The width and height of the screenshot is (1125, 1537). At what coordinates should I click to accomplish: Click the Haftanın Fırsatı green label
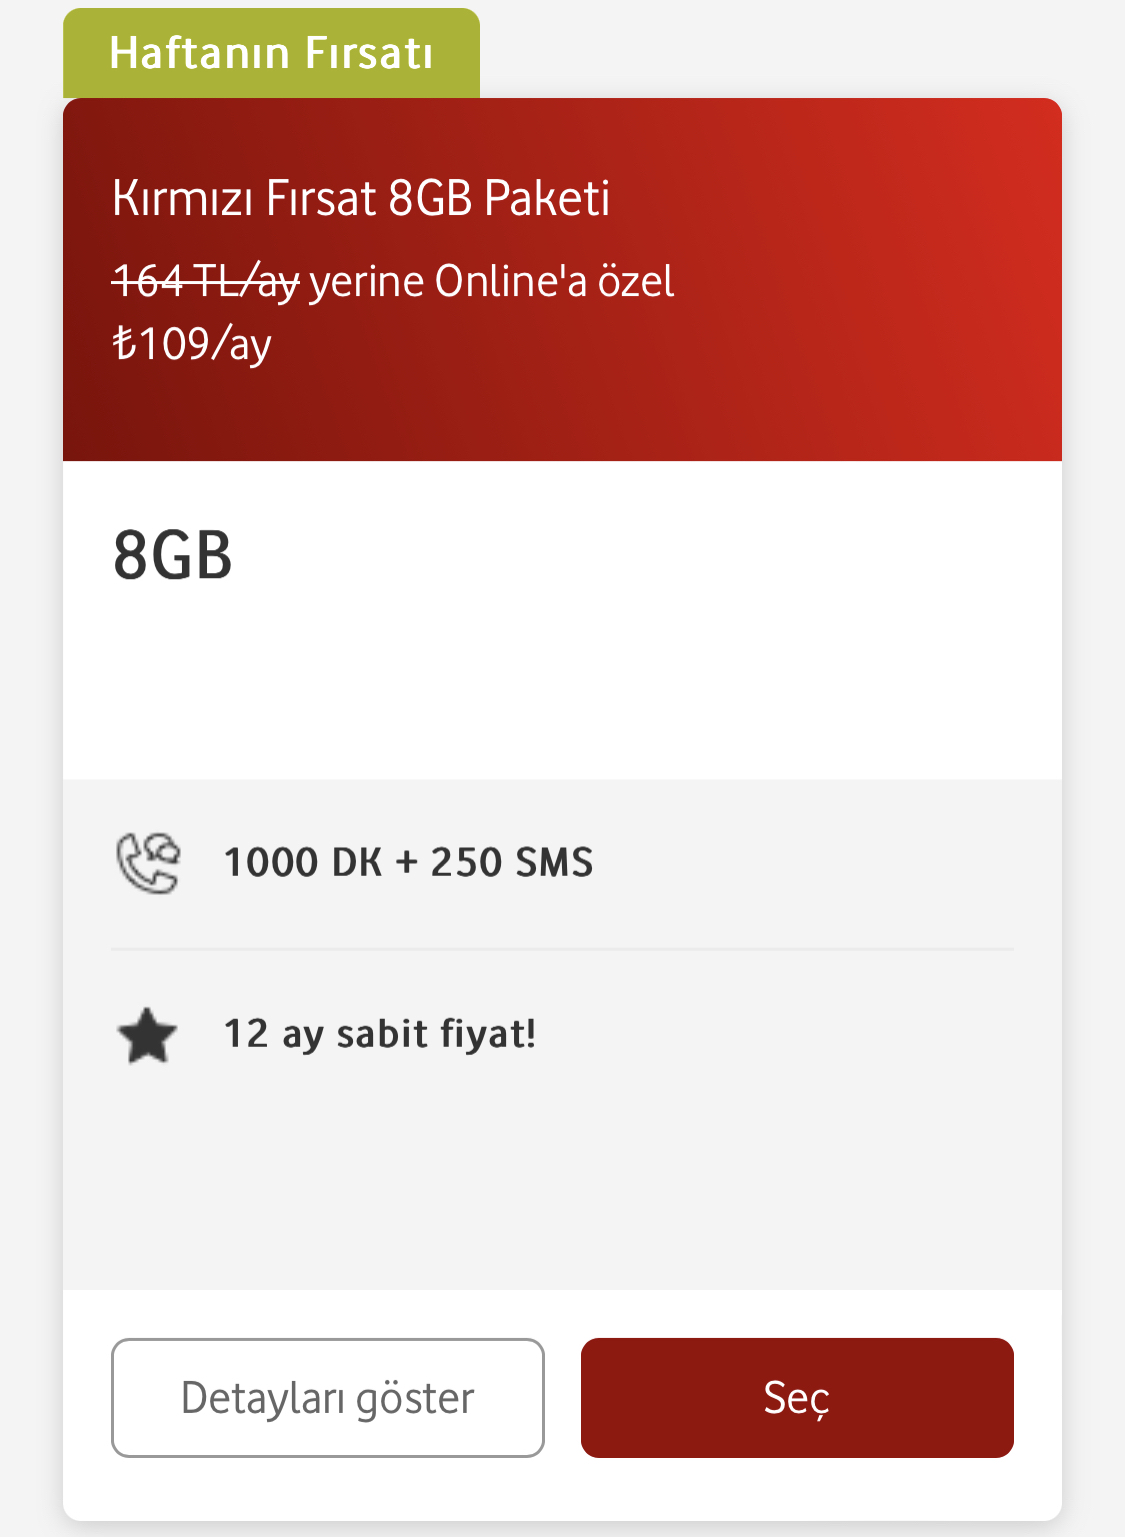coord(271,53)
